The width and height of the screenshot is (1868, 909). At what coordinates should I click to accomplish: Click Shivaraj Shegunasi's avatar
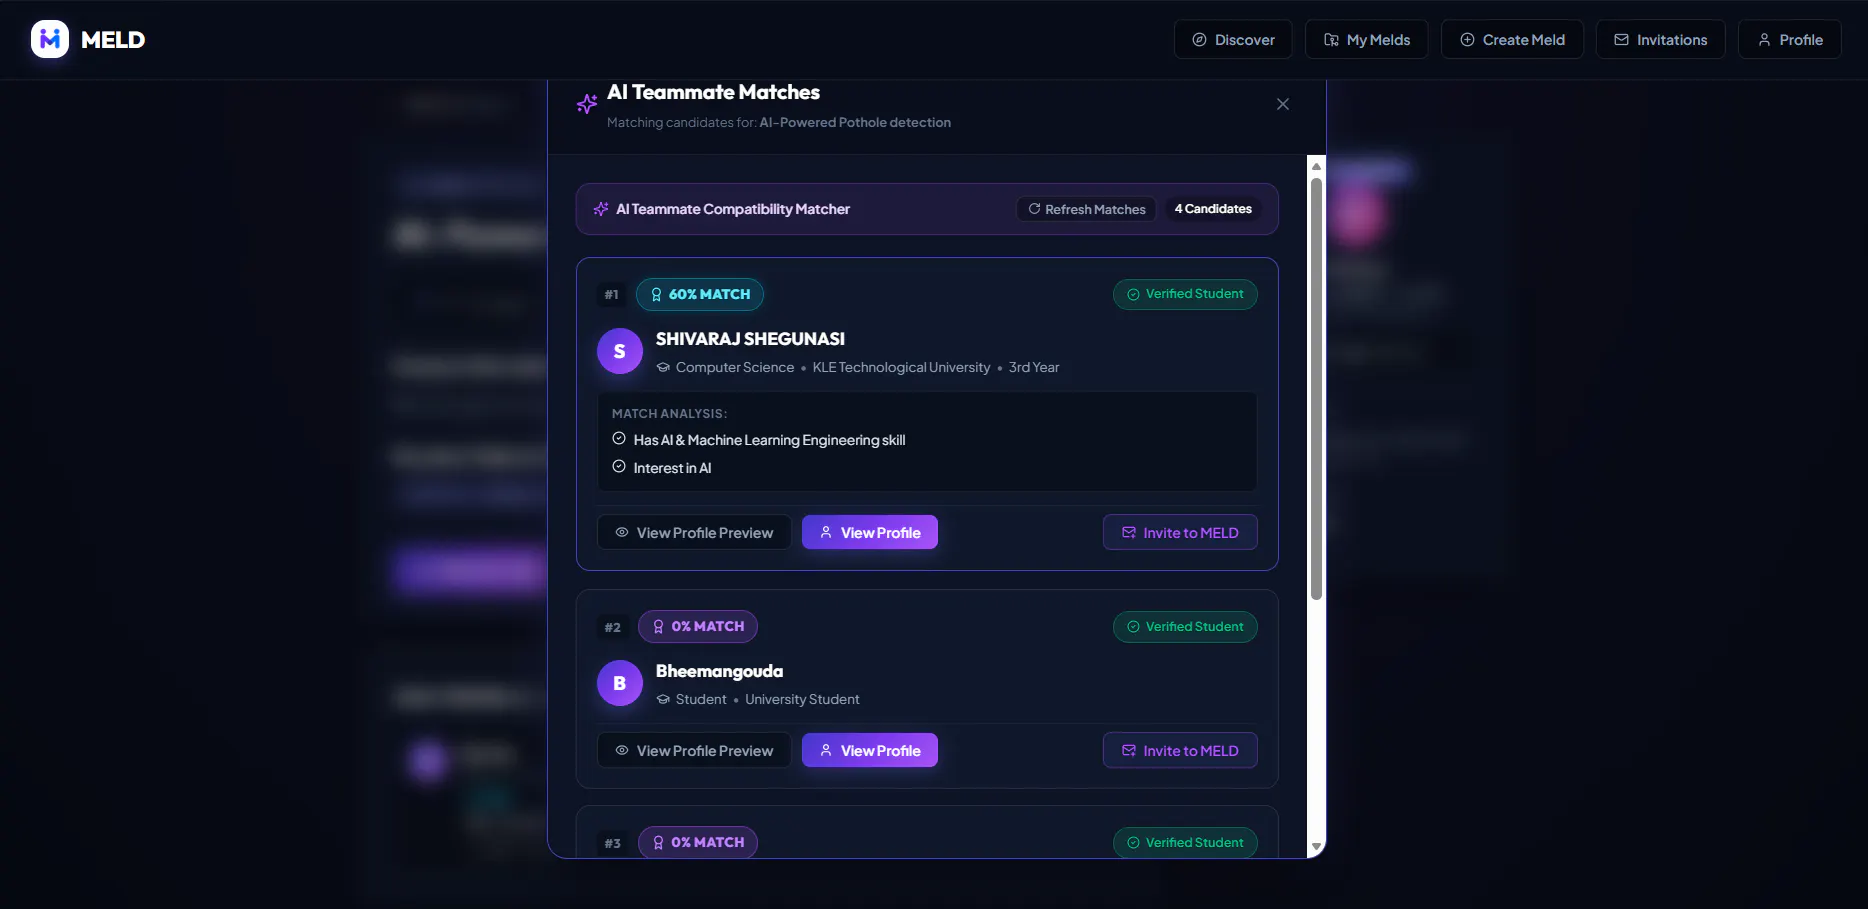620,351
